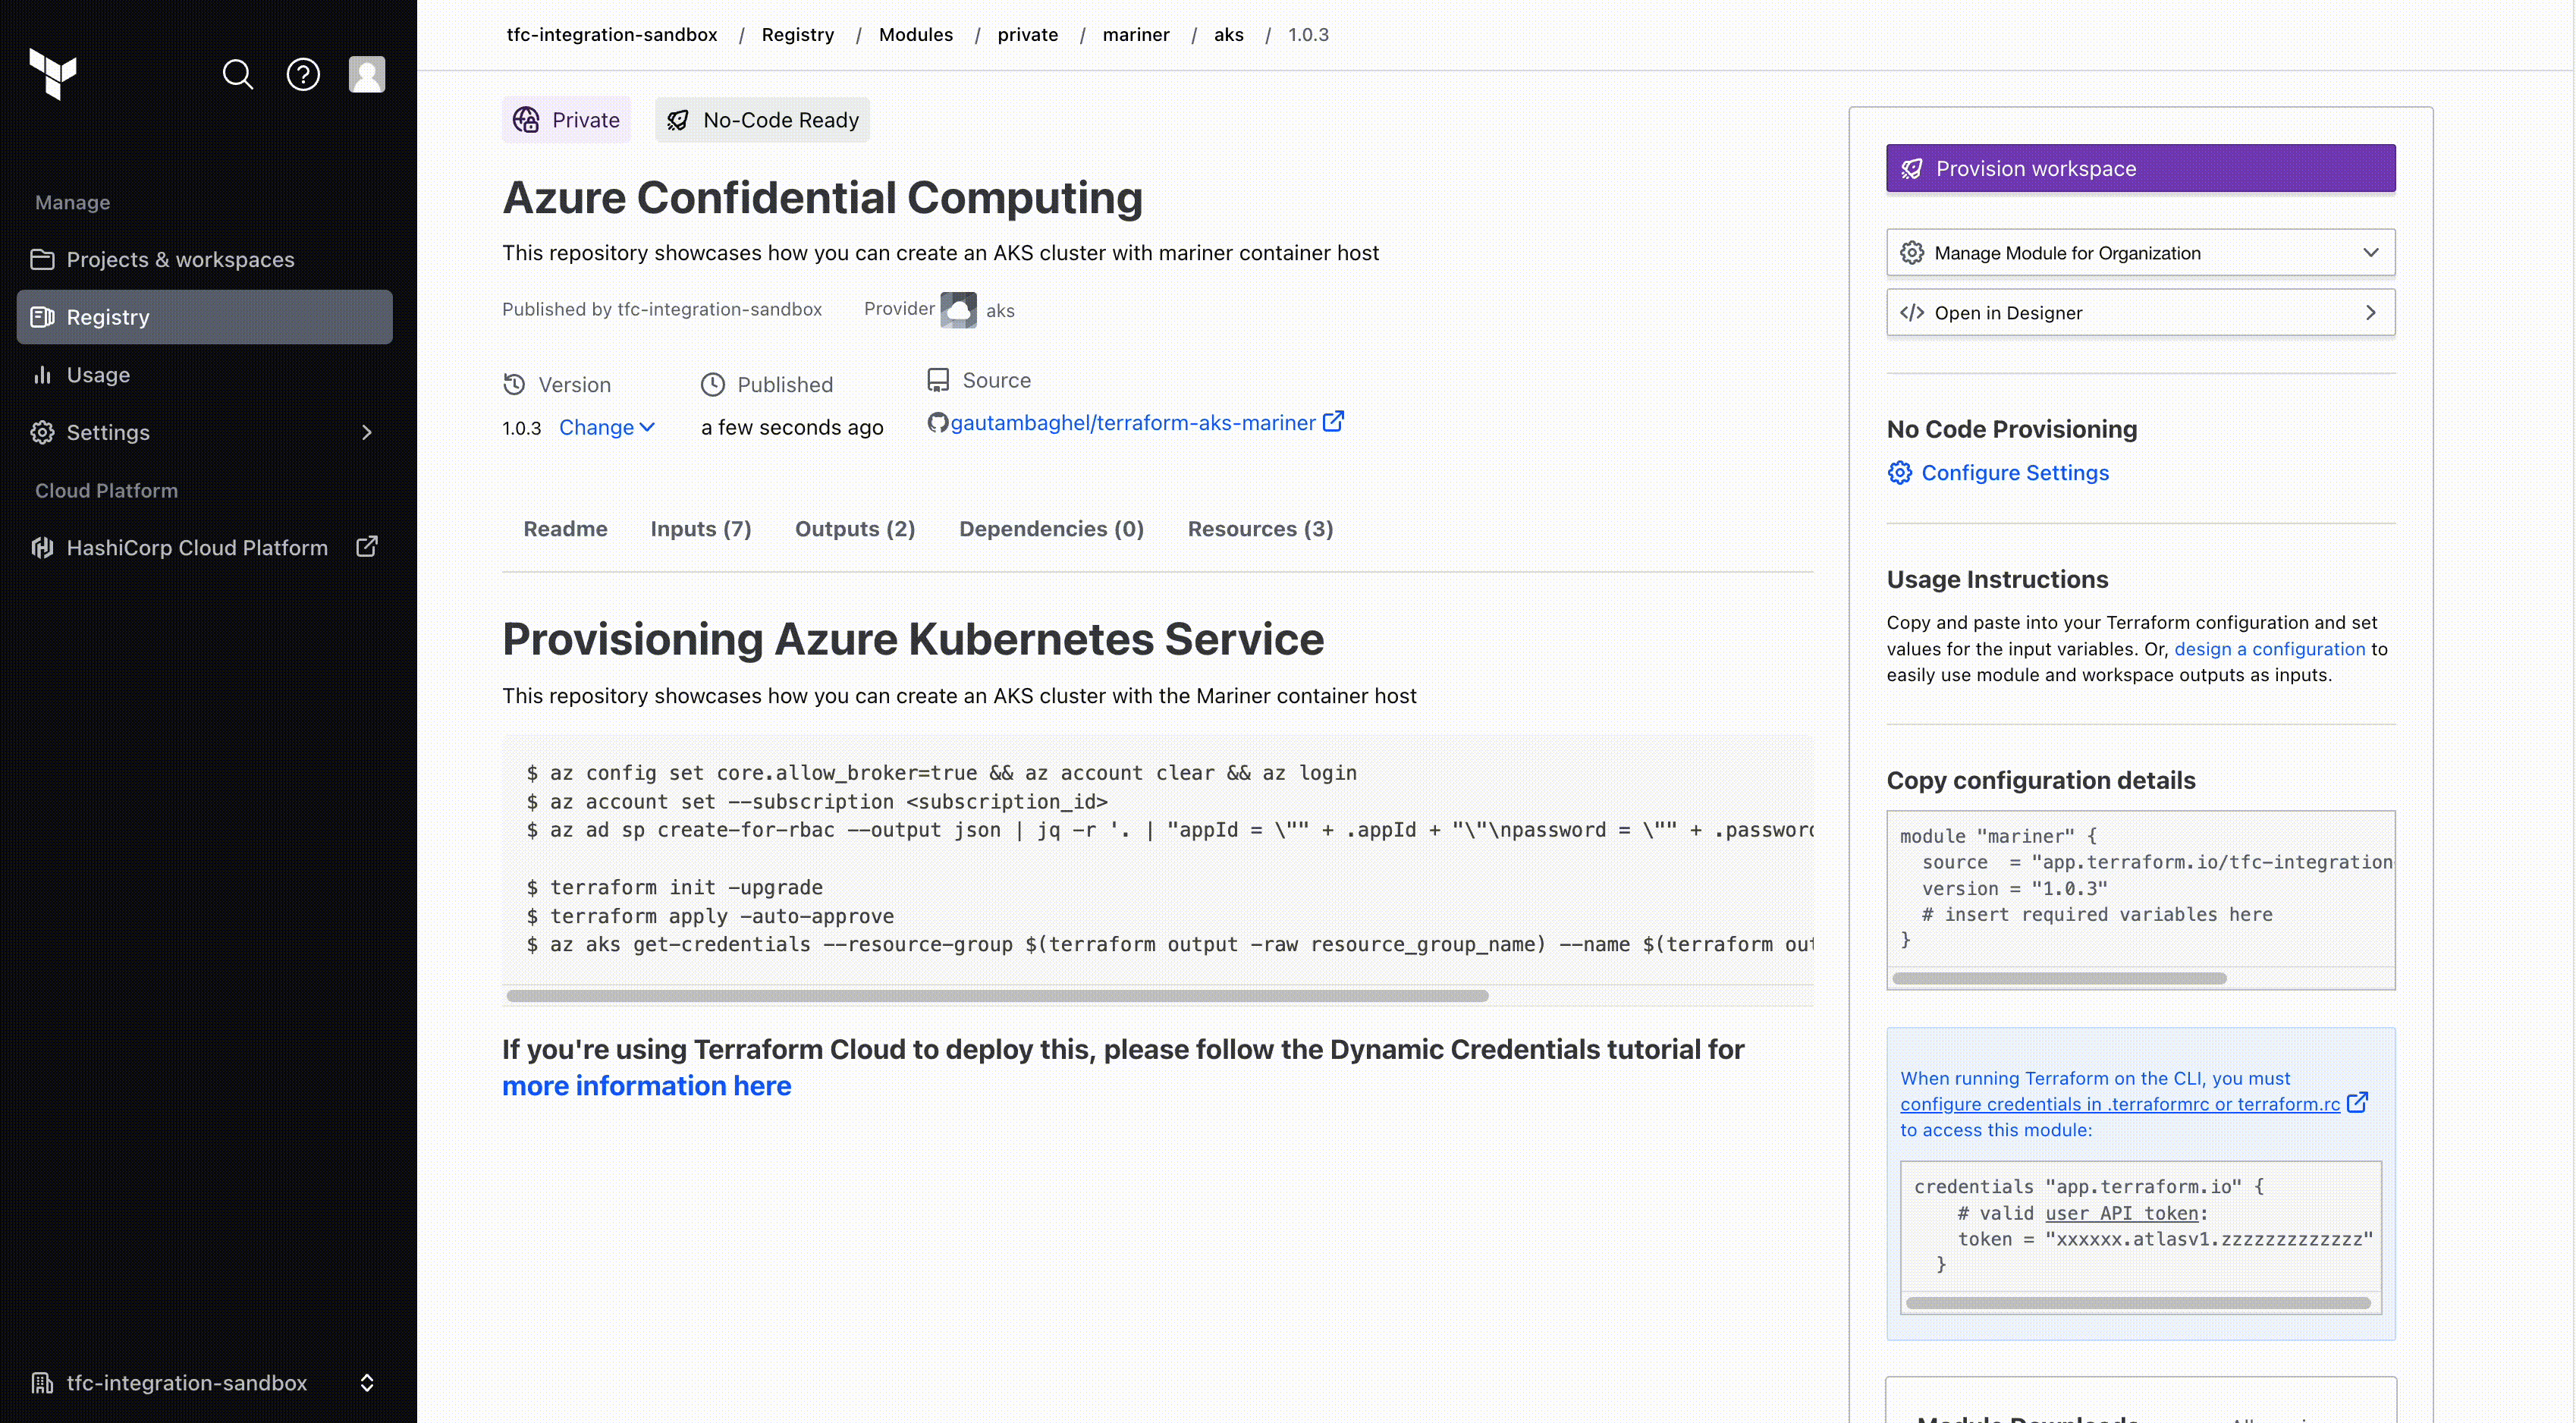The height and width of the screenshot is (1423, 2576).
Task: Open search via magnifier icon
Action: pos(237,74)
